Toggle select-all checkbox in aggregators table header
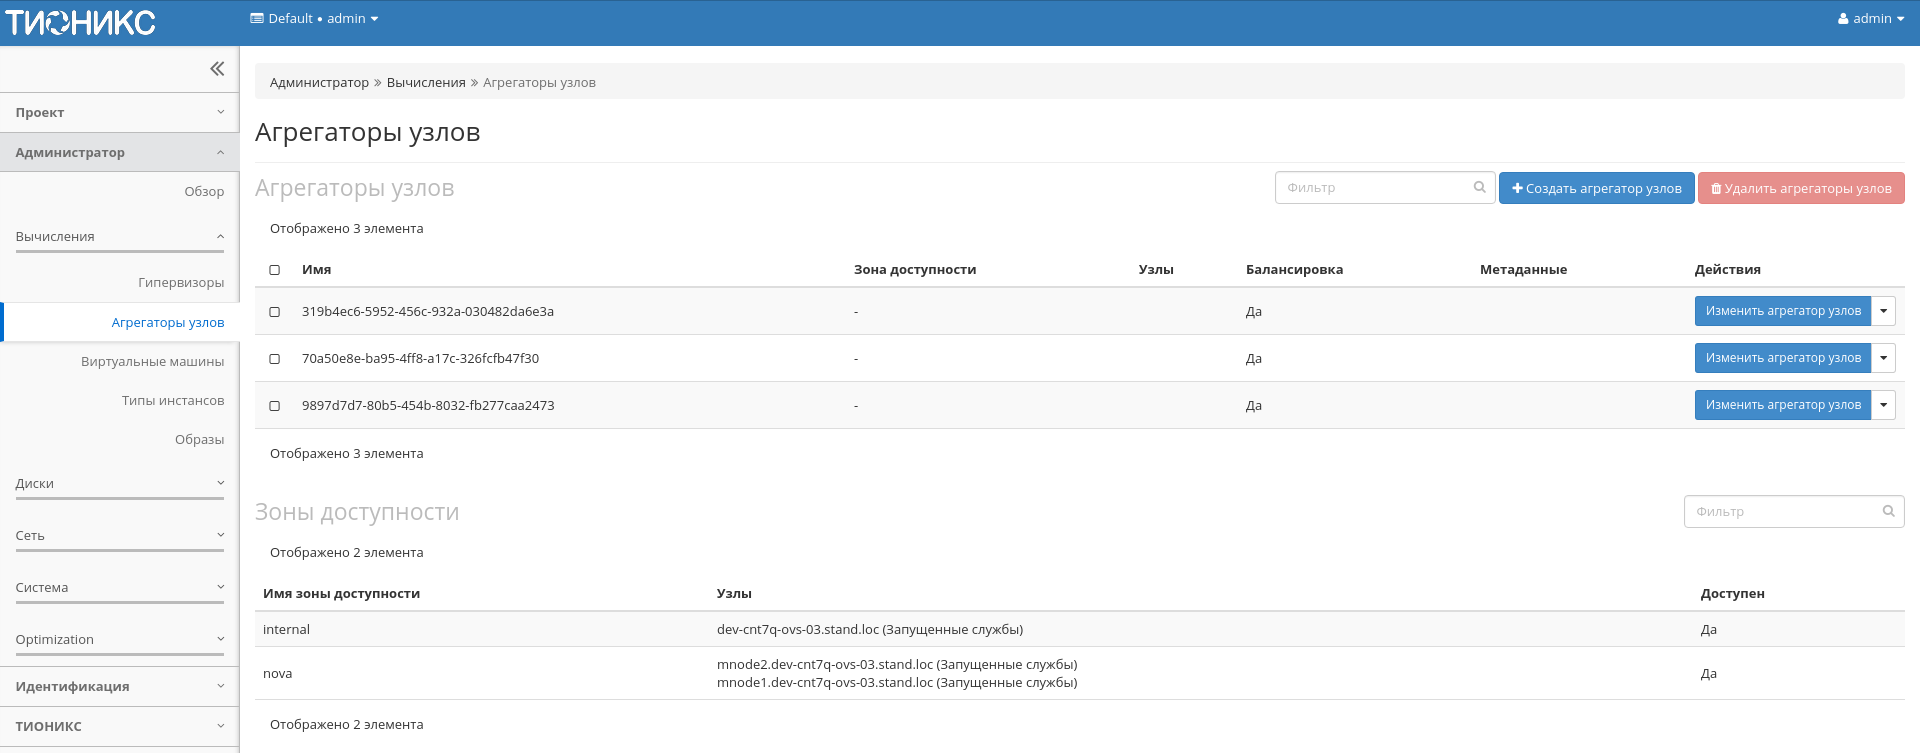 275,270
